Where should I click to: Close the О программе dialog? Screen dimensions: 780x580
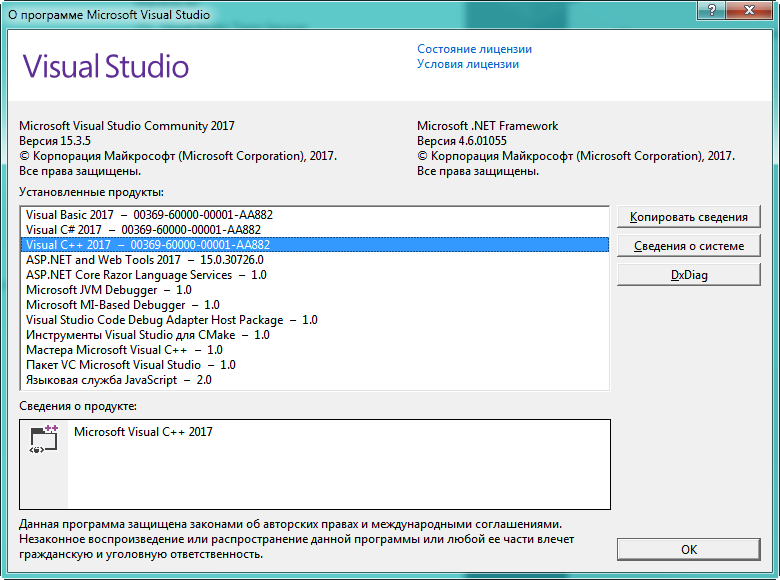(x=750, y=9)
